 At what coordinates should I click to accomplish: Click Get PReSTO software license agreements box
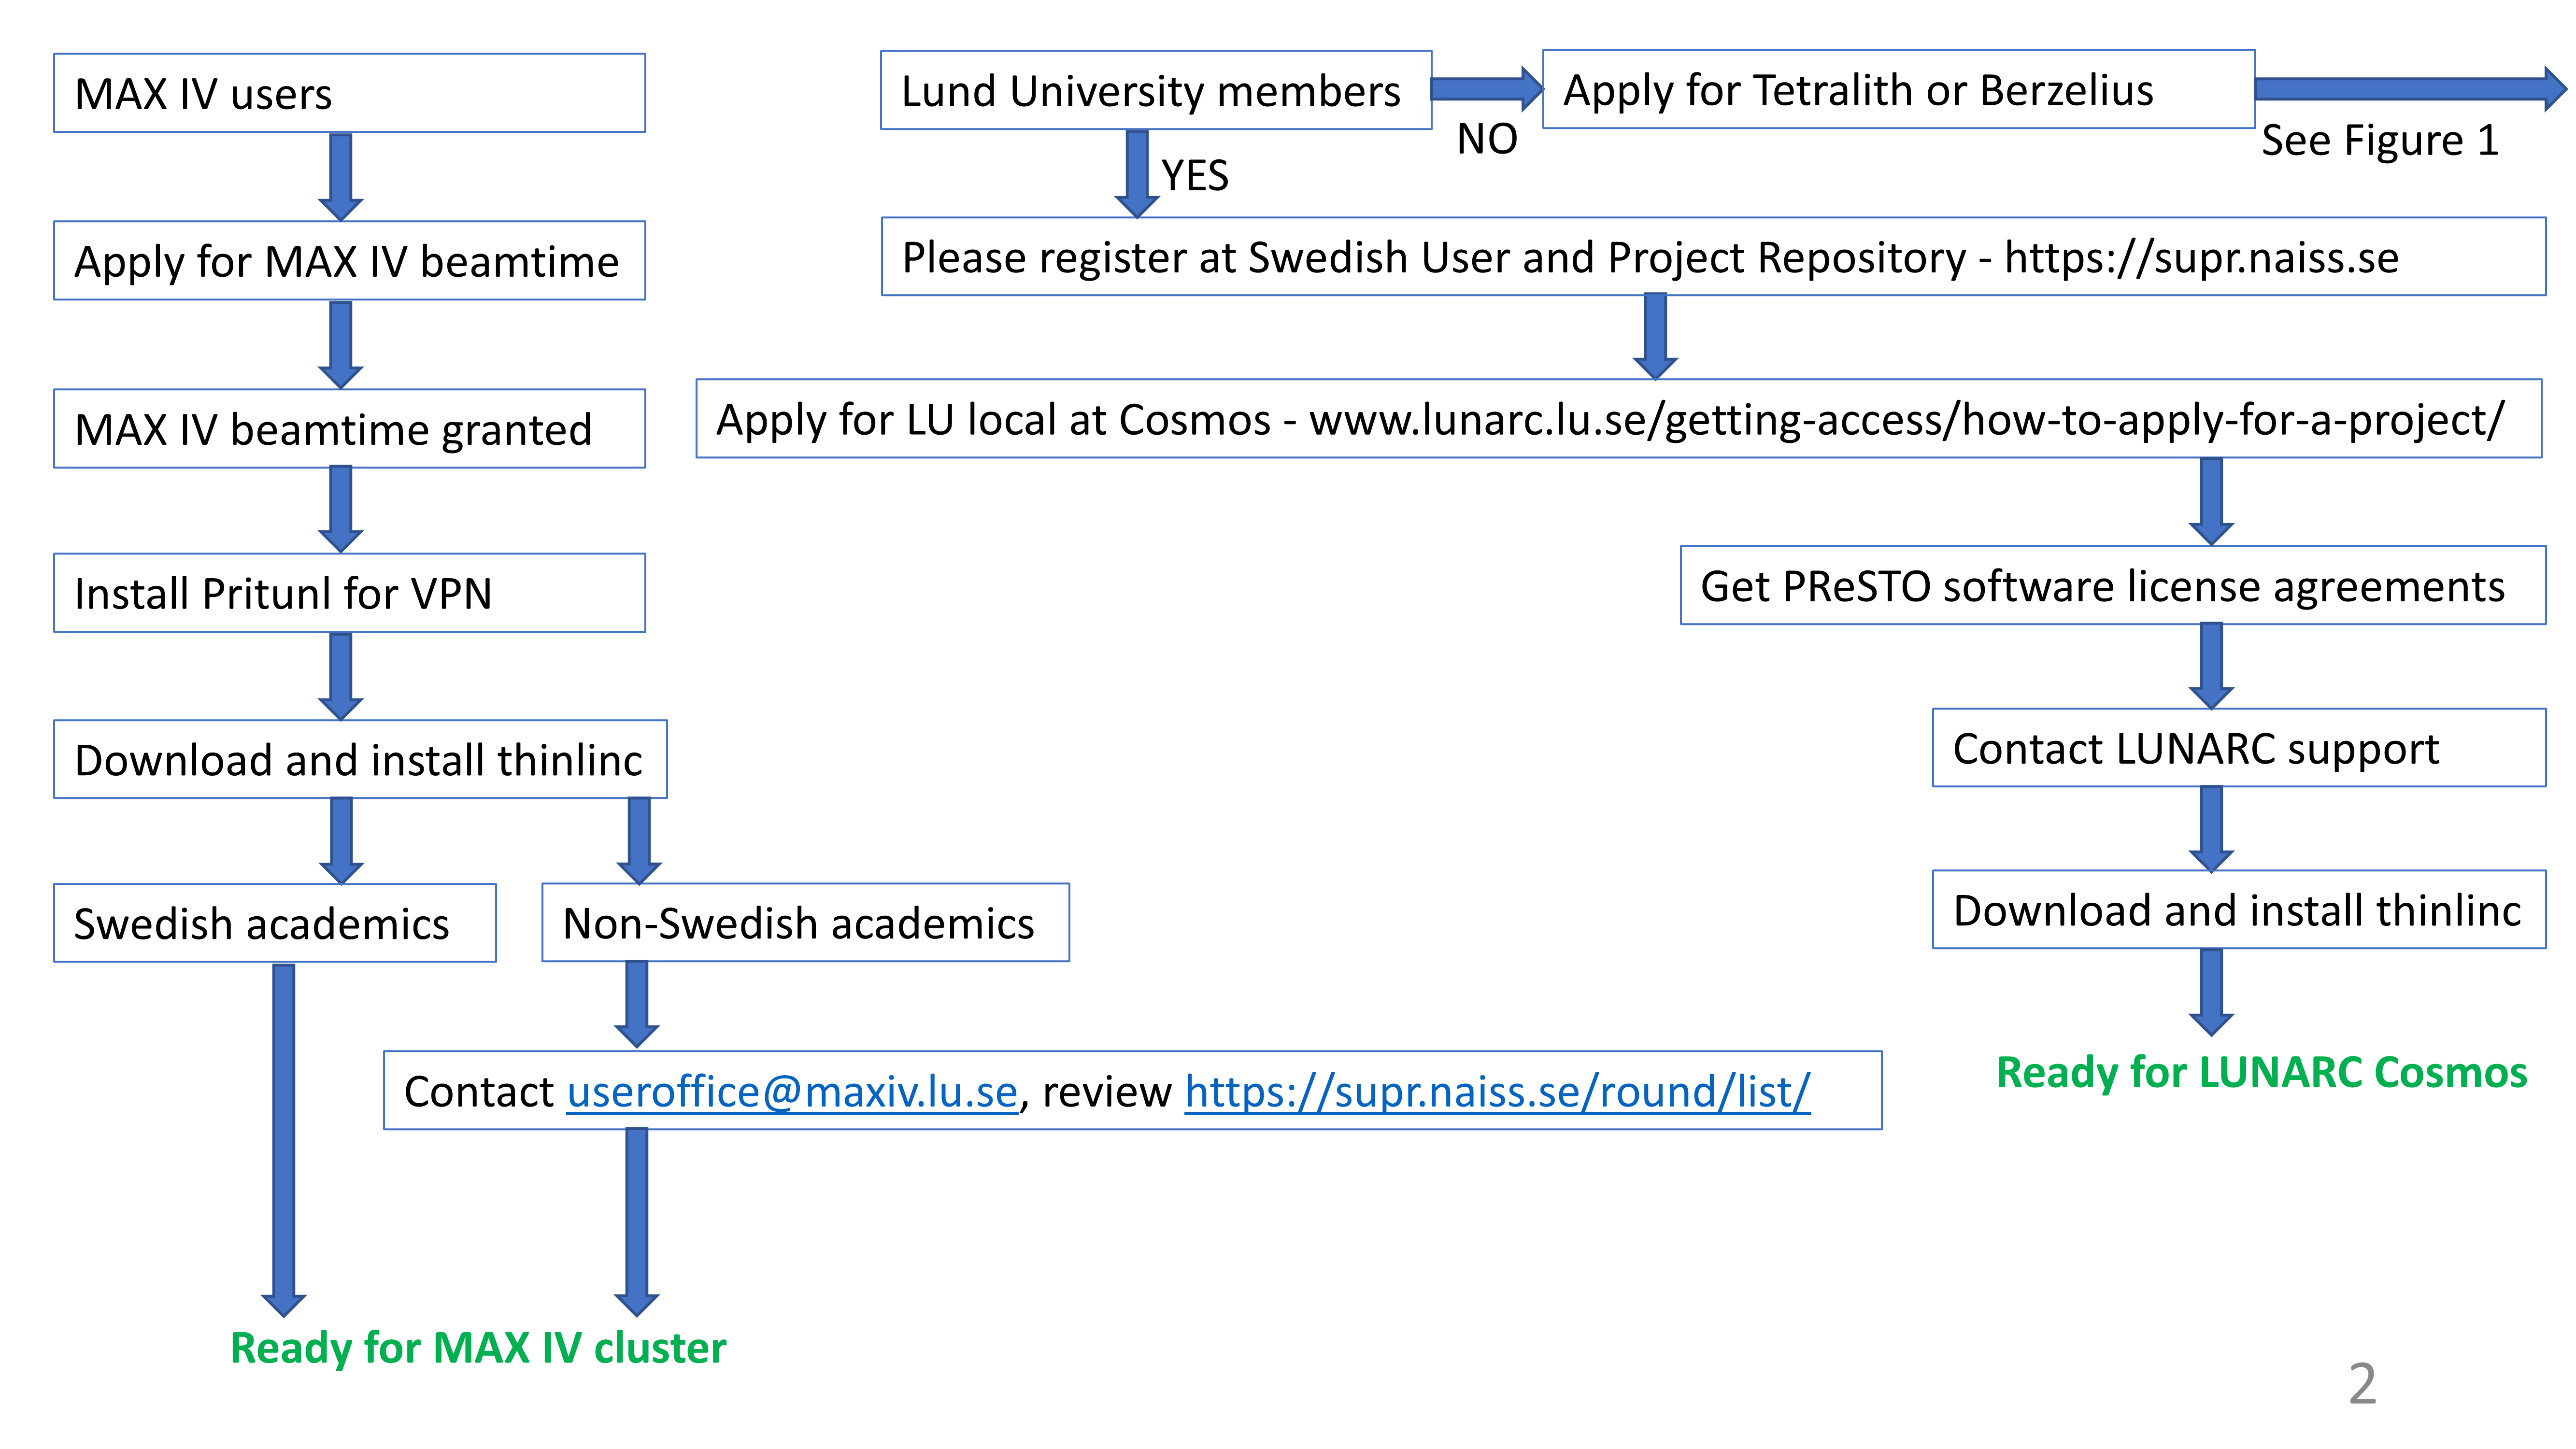[2112, 586]
